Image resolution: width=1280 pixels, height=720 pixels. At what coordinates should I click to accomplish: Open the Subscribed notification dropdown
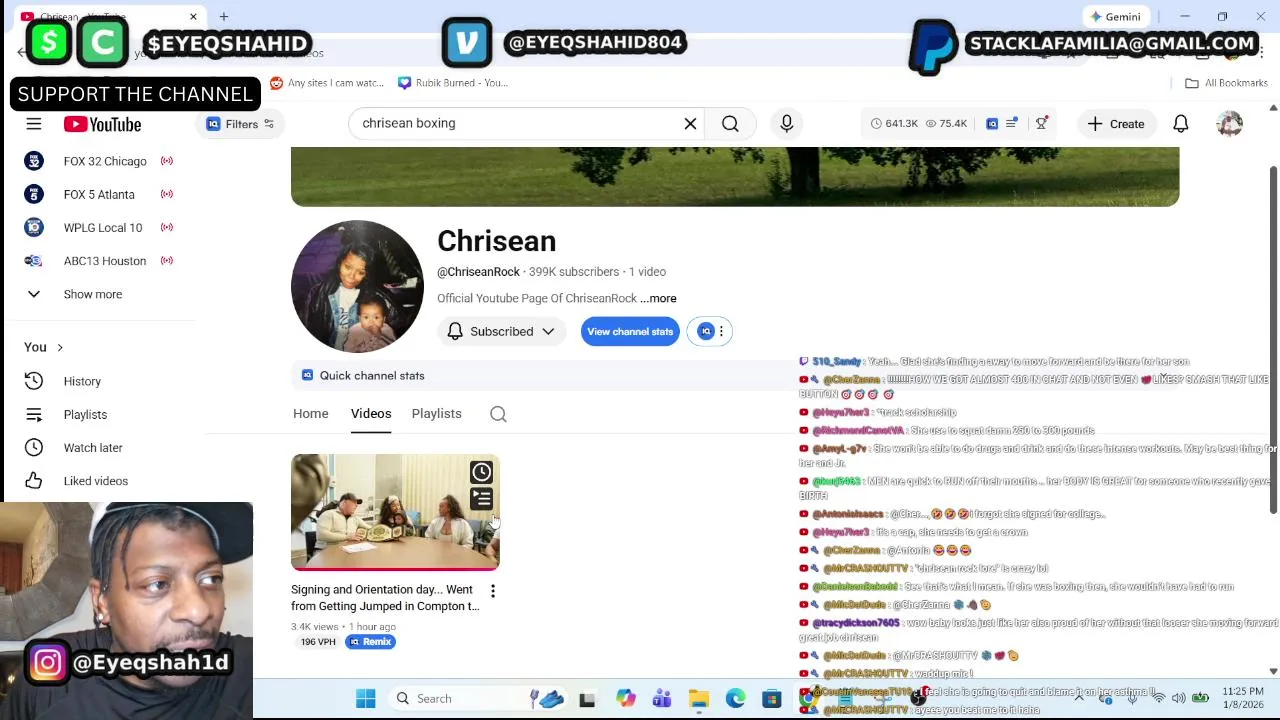501,331
